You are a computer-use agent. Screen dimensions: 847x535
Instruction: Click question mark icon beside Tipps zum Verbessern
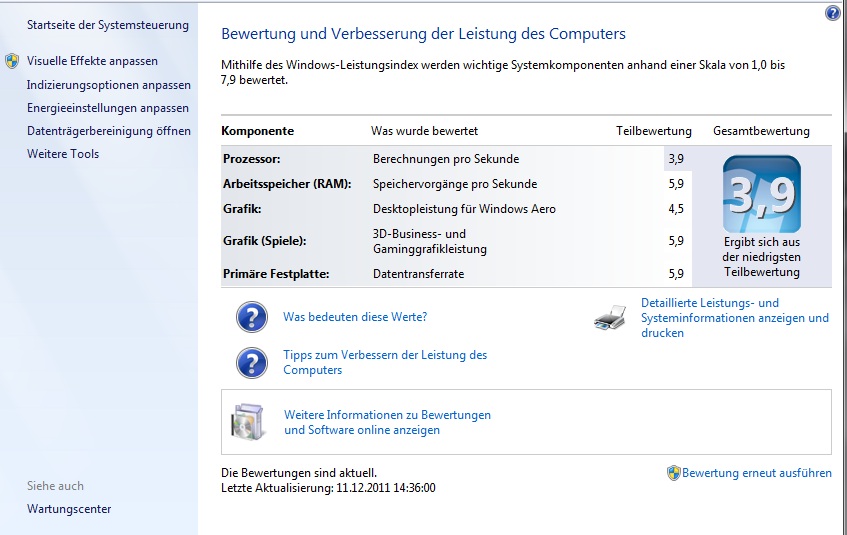pos(252,363)
